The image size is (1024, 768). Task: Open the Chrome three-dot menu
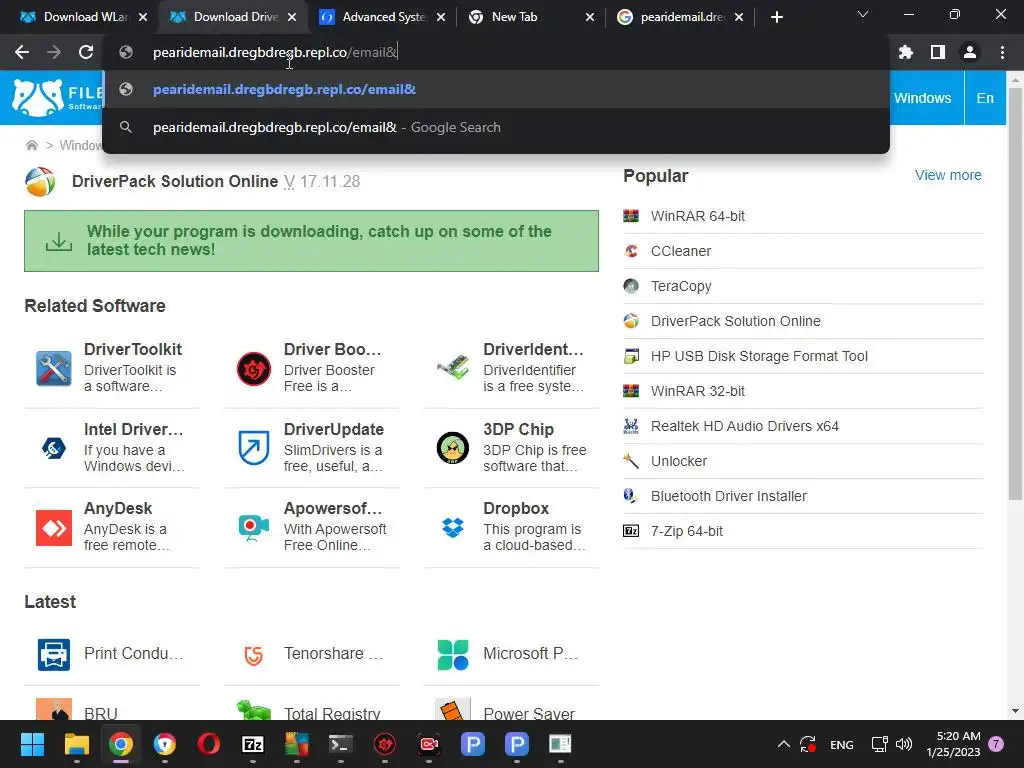1002,52
